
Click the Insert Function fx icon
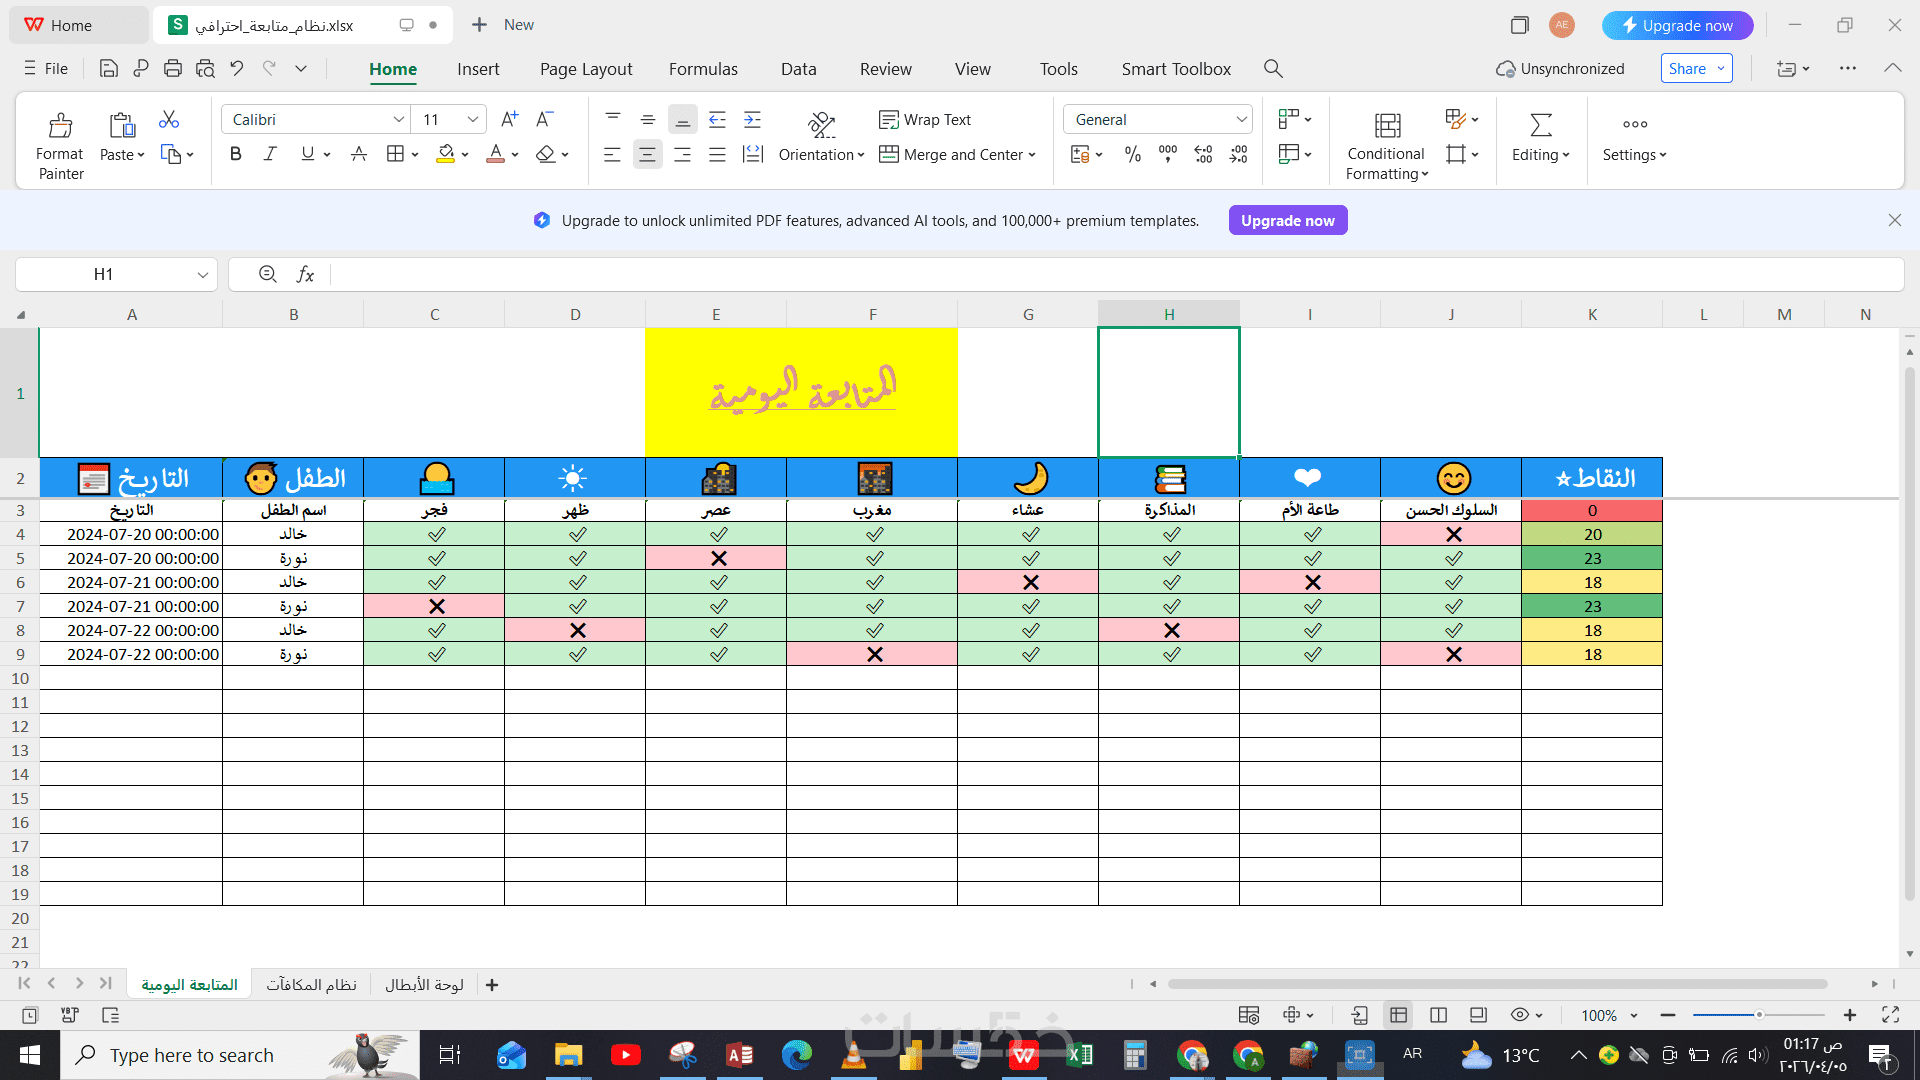[306, 274]
